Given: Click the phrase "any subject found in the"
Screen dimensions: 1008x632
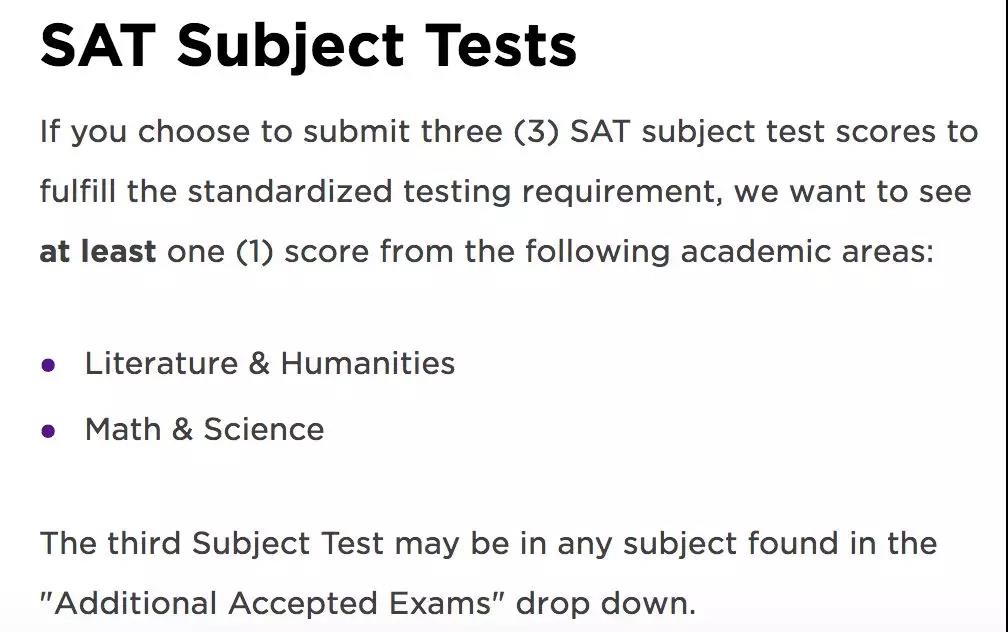Looking at the screenshot, I should (747, 543).
